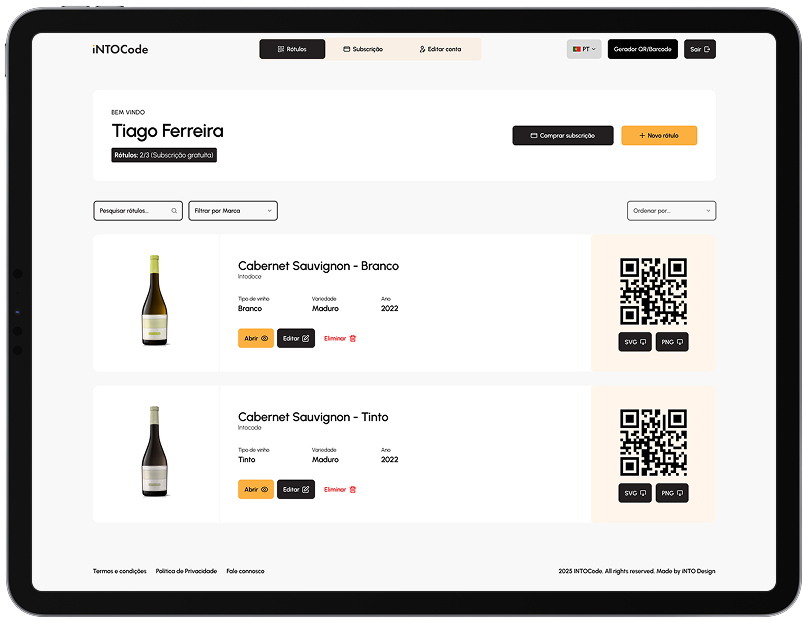The width and height of the screenshot is (808, 624).
Task: Click the Sair logout button
Action: pos(699,49)
